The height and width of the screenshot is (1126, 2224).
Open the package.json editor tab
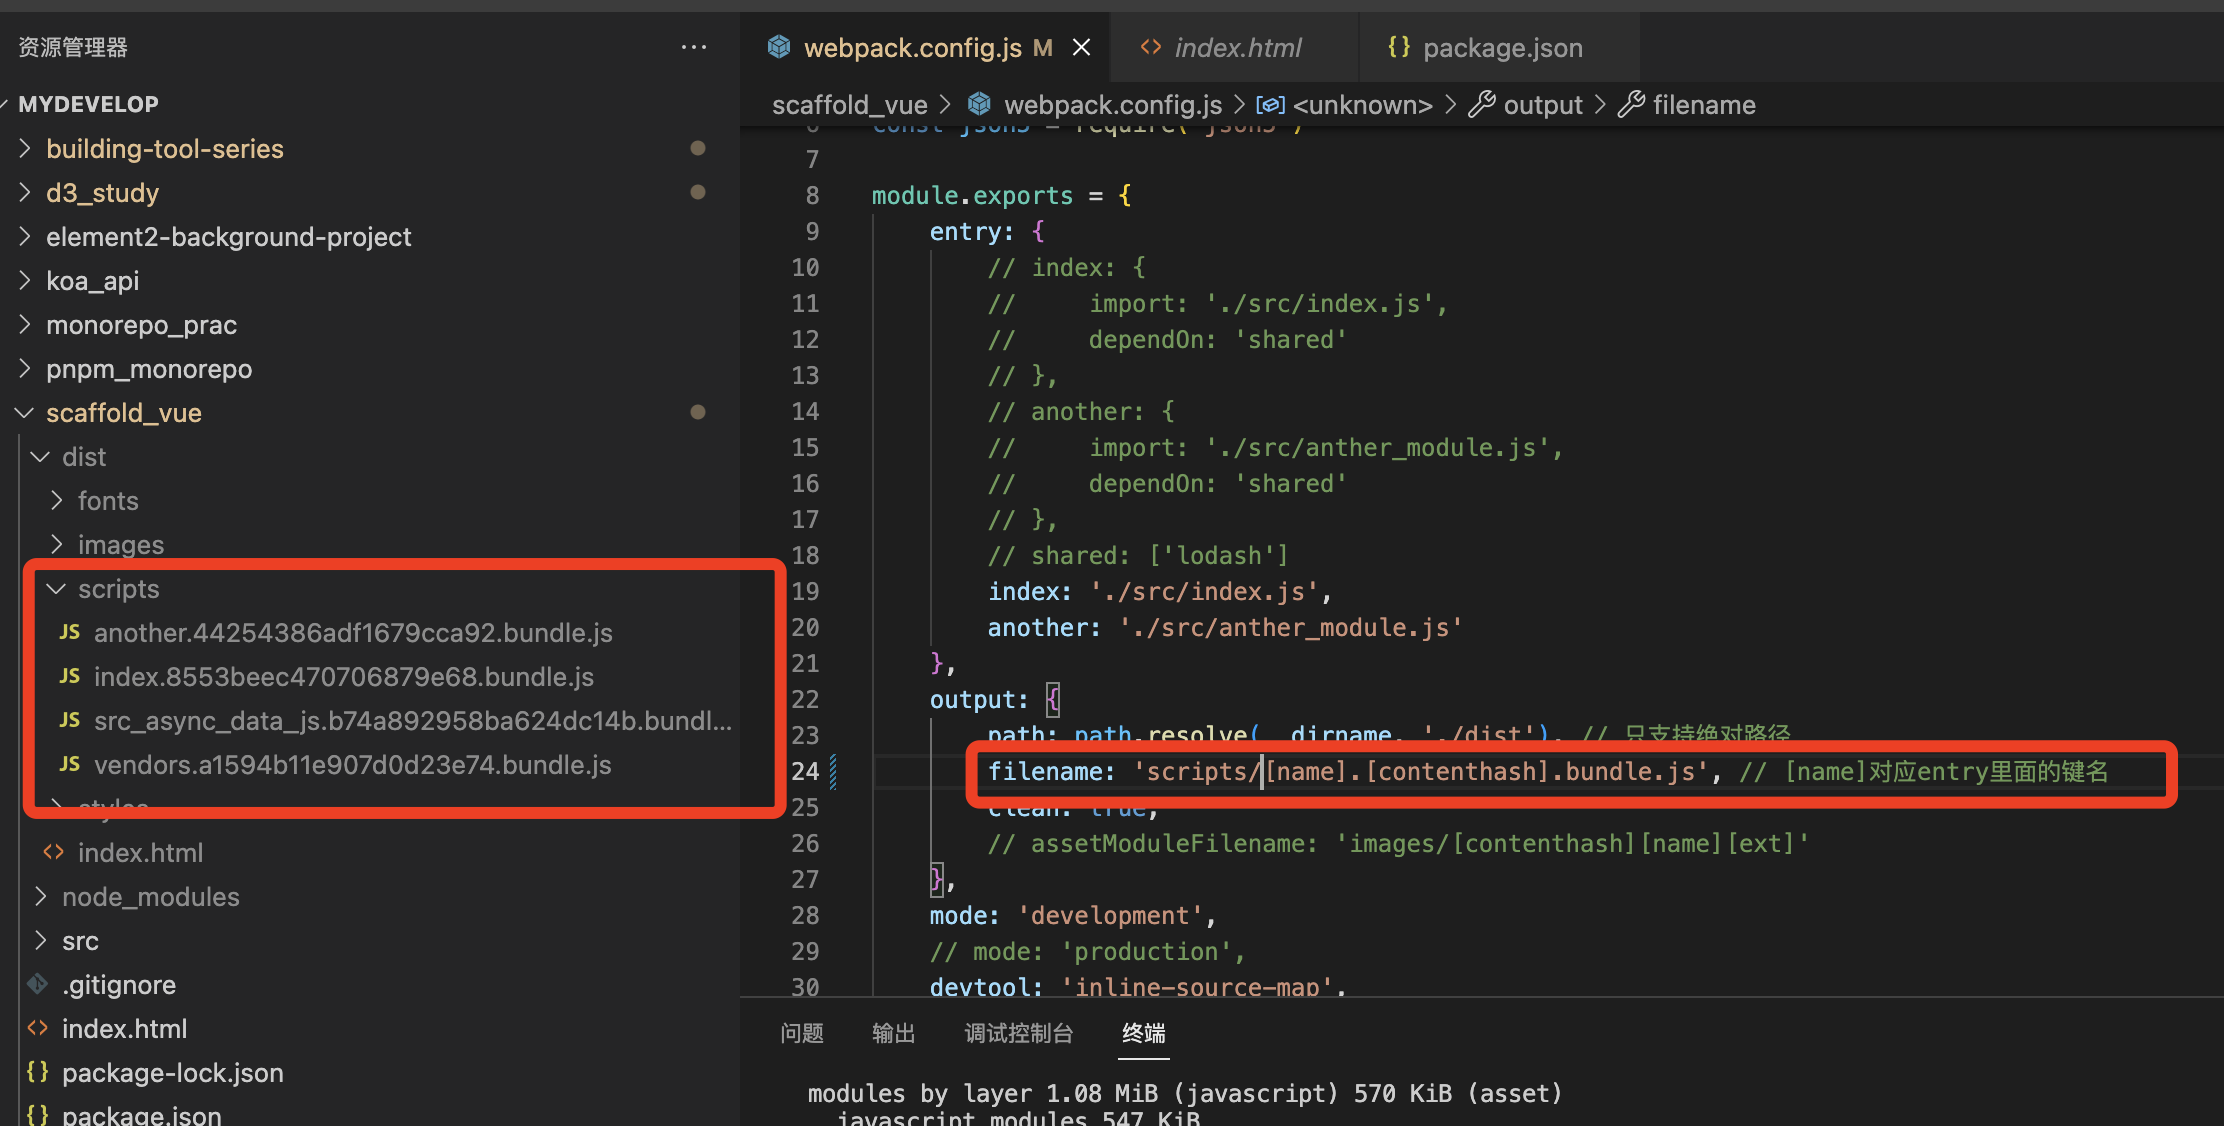tap(1502, 47)
